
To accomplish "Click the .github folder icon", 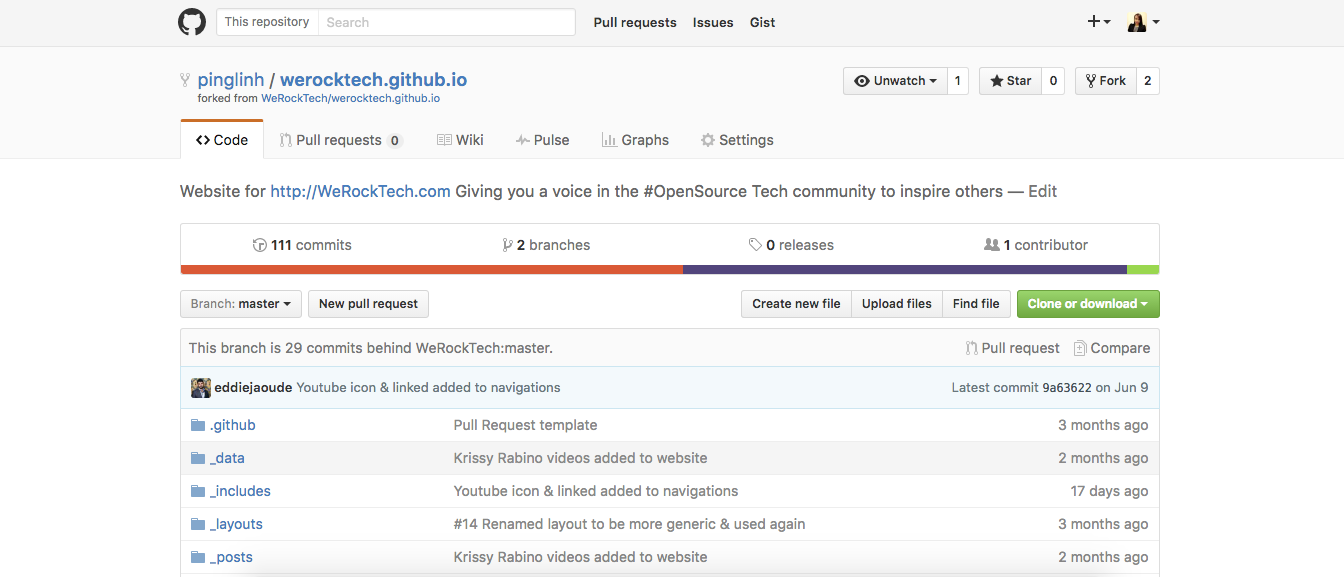I will click(198, 425).
